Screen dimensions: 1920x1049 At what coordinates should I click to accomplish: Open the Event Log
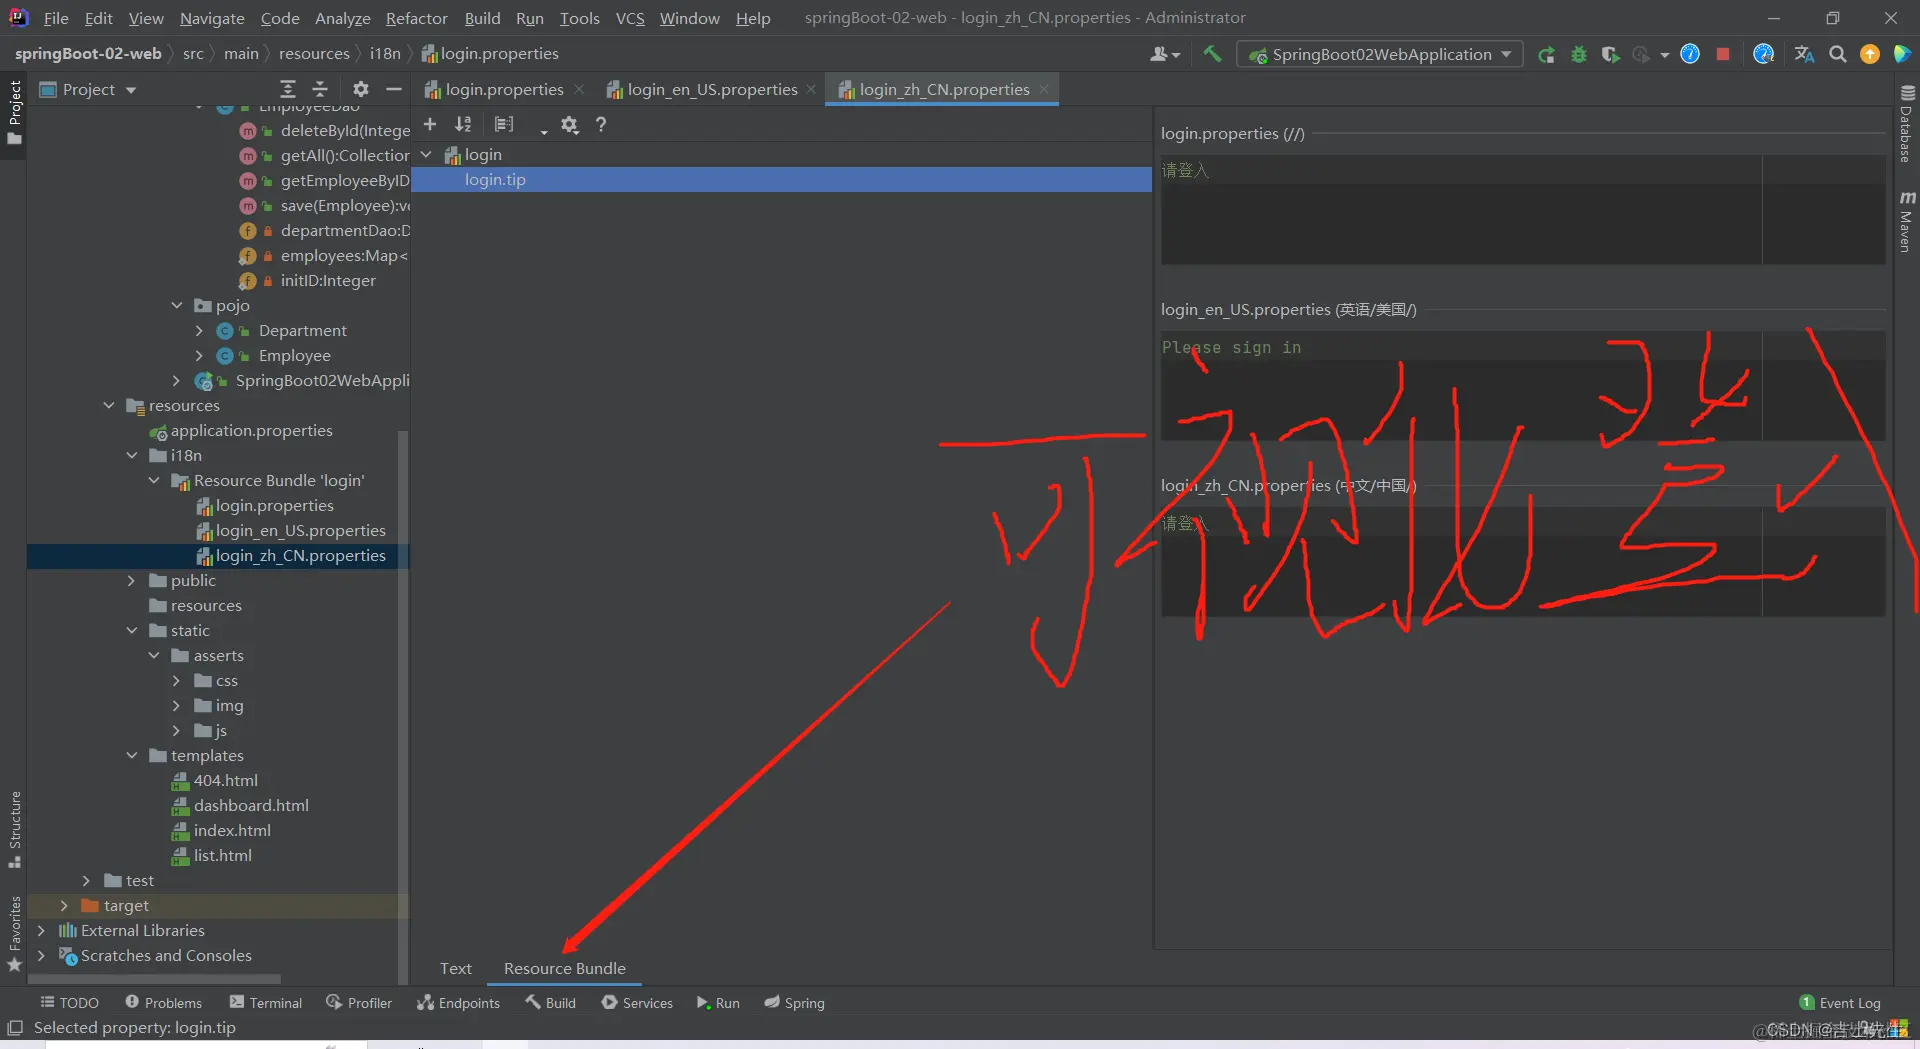point(1840,1002)
